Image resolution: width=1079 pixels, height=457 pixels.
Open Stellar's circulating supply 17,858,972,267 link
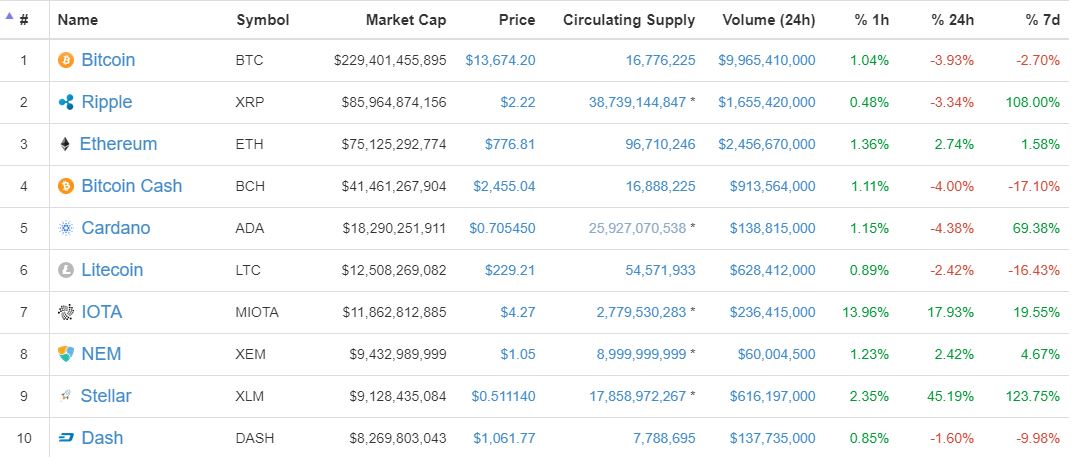click(x=638, y=396)
